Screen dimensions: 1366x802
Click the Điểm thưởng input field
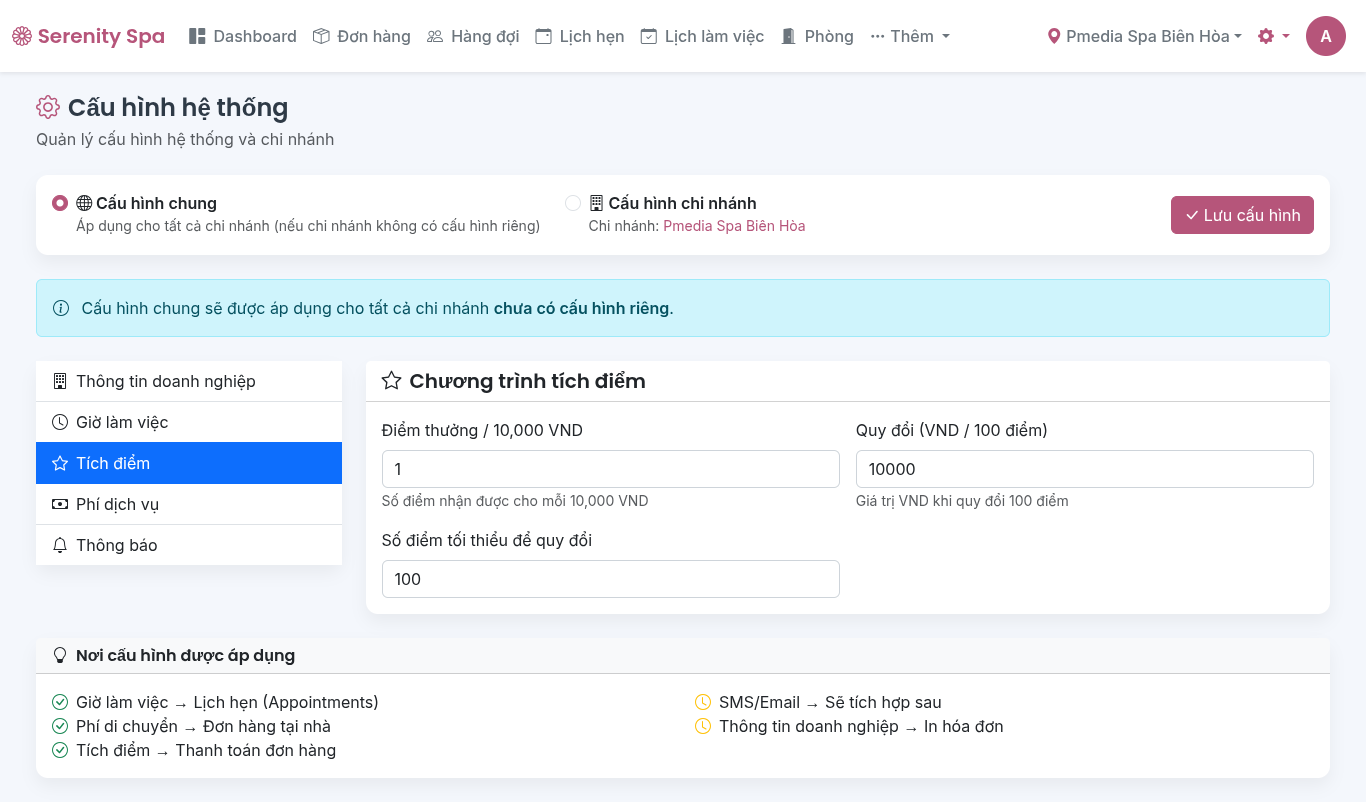pos(610,469)
